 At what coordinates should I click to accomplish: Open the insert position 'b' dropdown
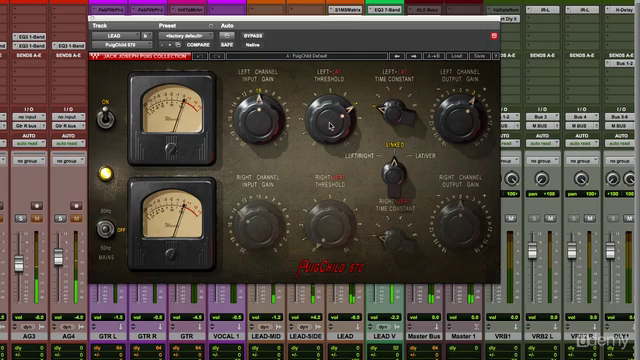[147, 36]
